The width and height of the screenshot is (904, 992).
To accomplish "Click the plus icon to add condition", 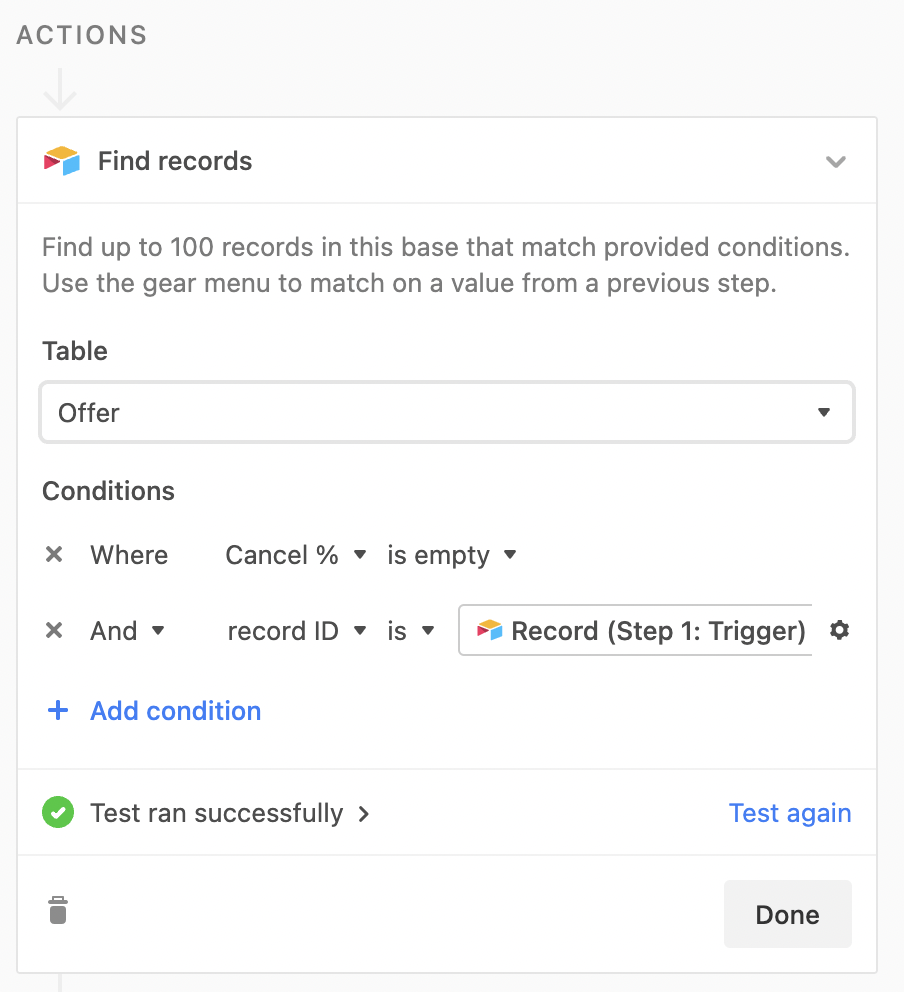I will click(58, 710).
